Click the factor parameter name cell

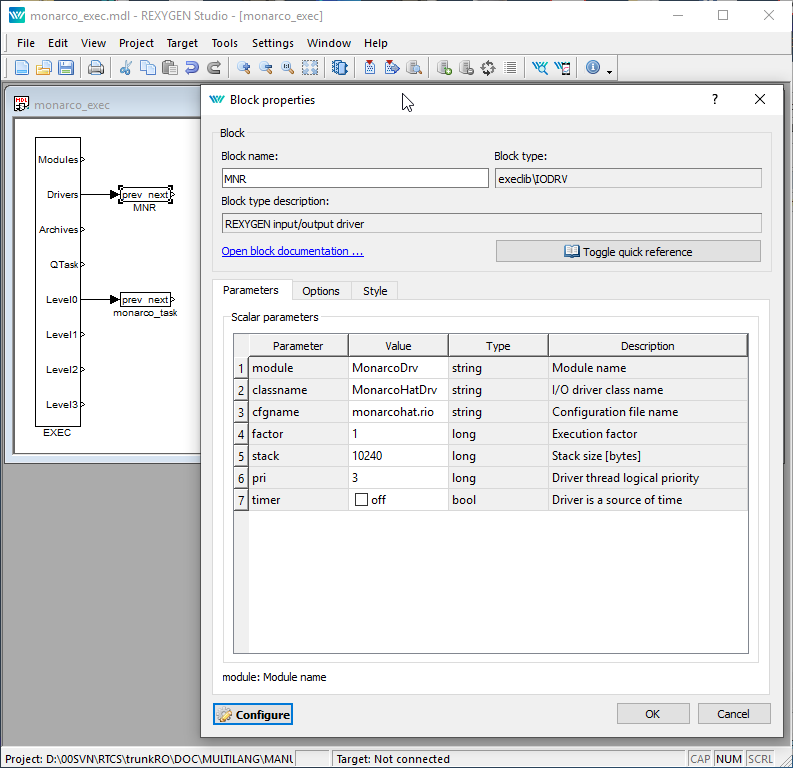(298, 434)
